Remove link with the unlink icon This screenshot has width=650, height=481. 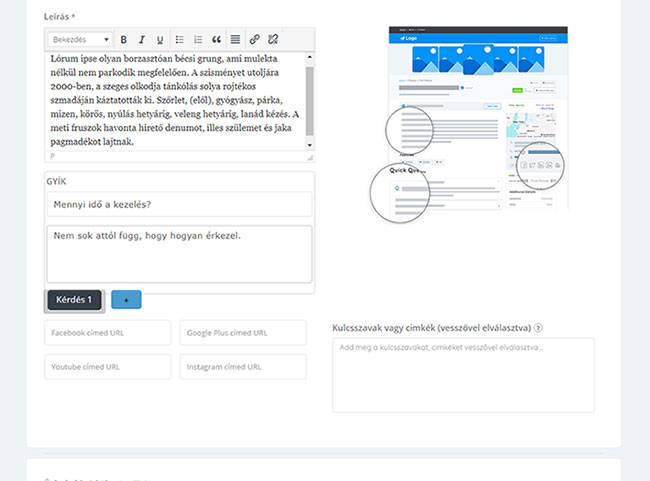pos(273,40)
